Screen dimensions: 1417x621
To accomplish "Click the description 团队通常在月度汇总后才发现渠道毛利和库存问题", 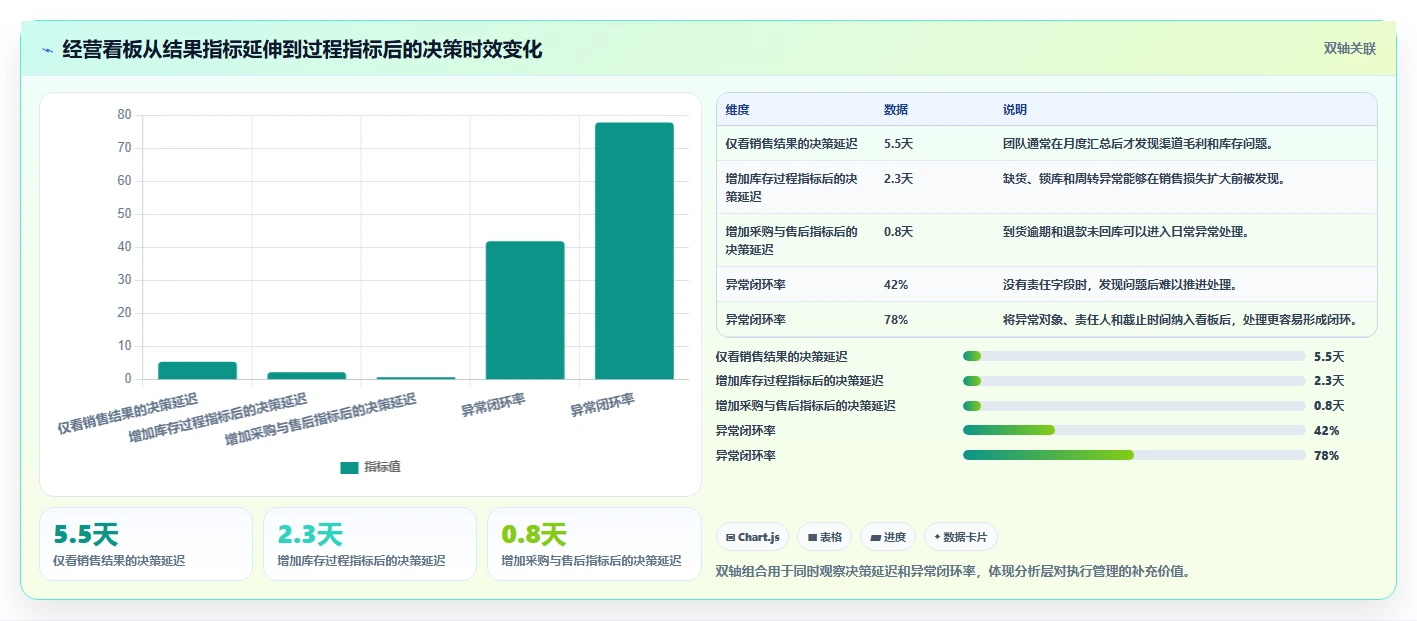I will (x=1141, y=144).
